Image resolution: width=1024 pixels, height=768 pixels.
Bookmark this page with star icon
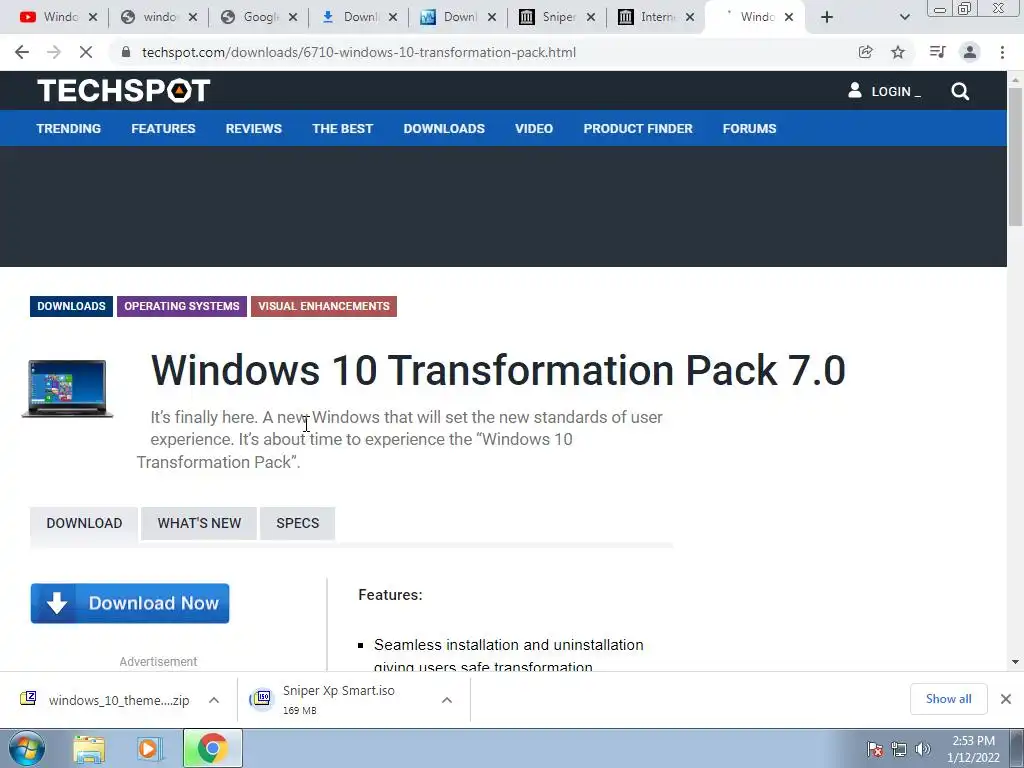(898, 52)
